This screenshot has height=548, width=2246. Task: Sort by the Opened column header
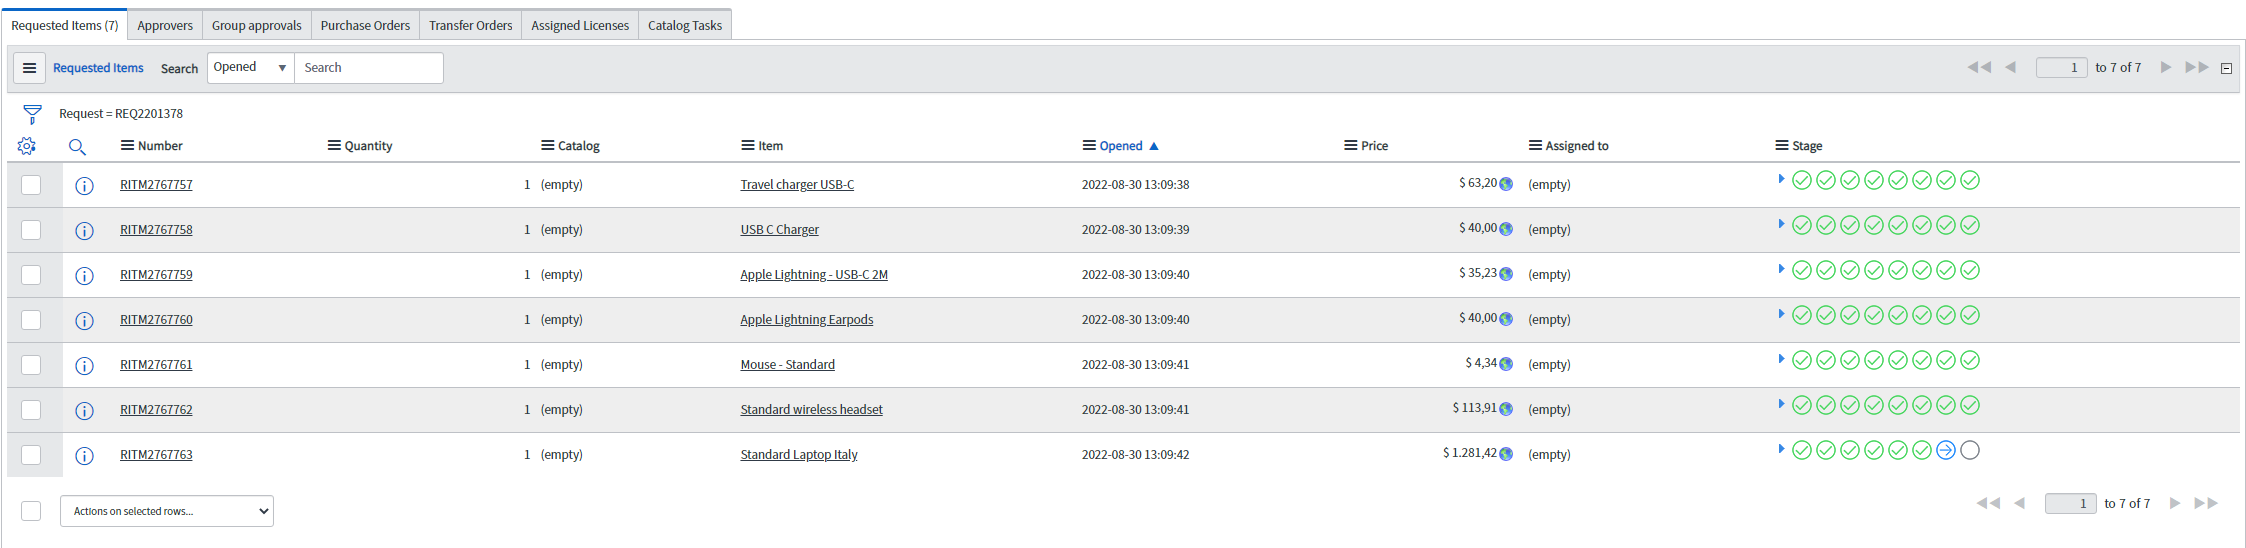[1121, 146]
